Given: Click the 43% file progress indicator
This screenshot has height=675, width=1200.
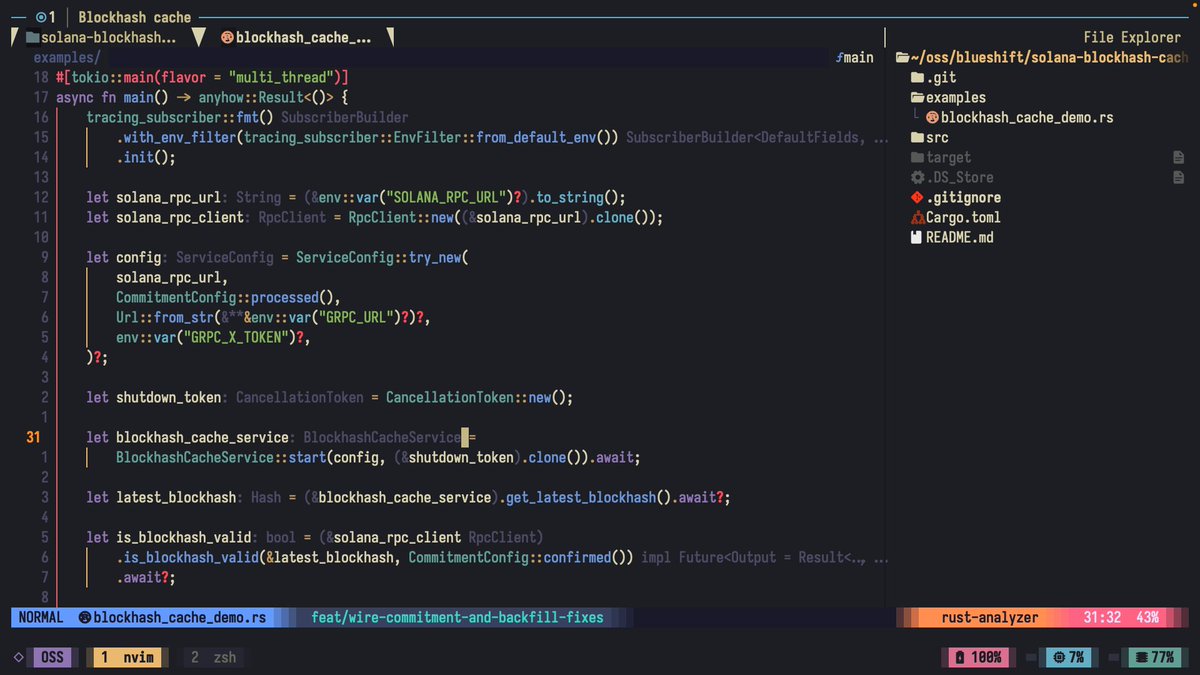Looking at the screenshot, I should tap(1148, 618).
